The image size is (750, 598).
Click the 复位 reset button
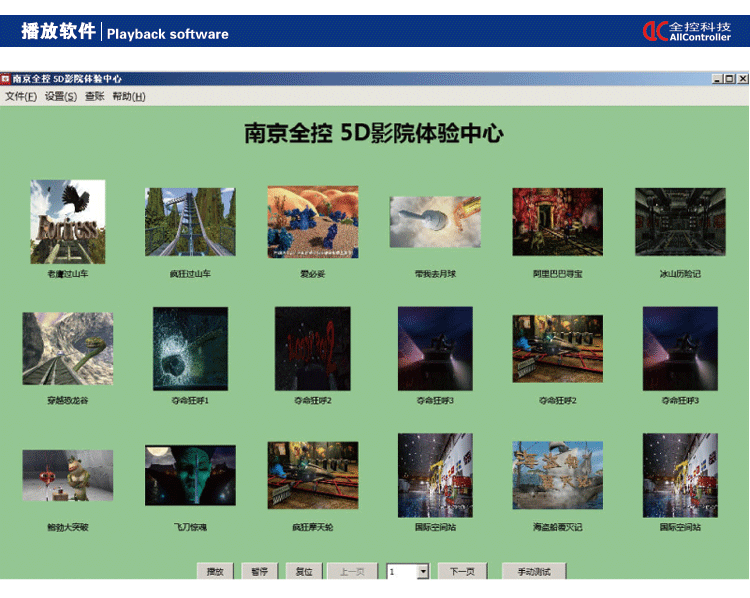[304, 572]
